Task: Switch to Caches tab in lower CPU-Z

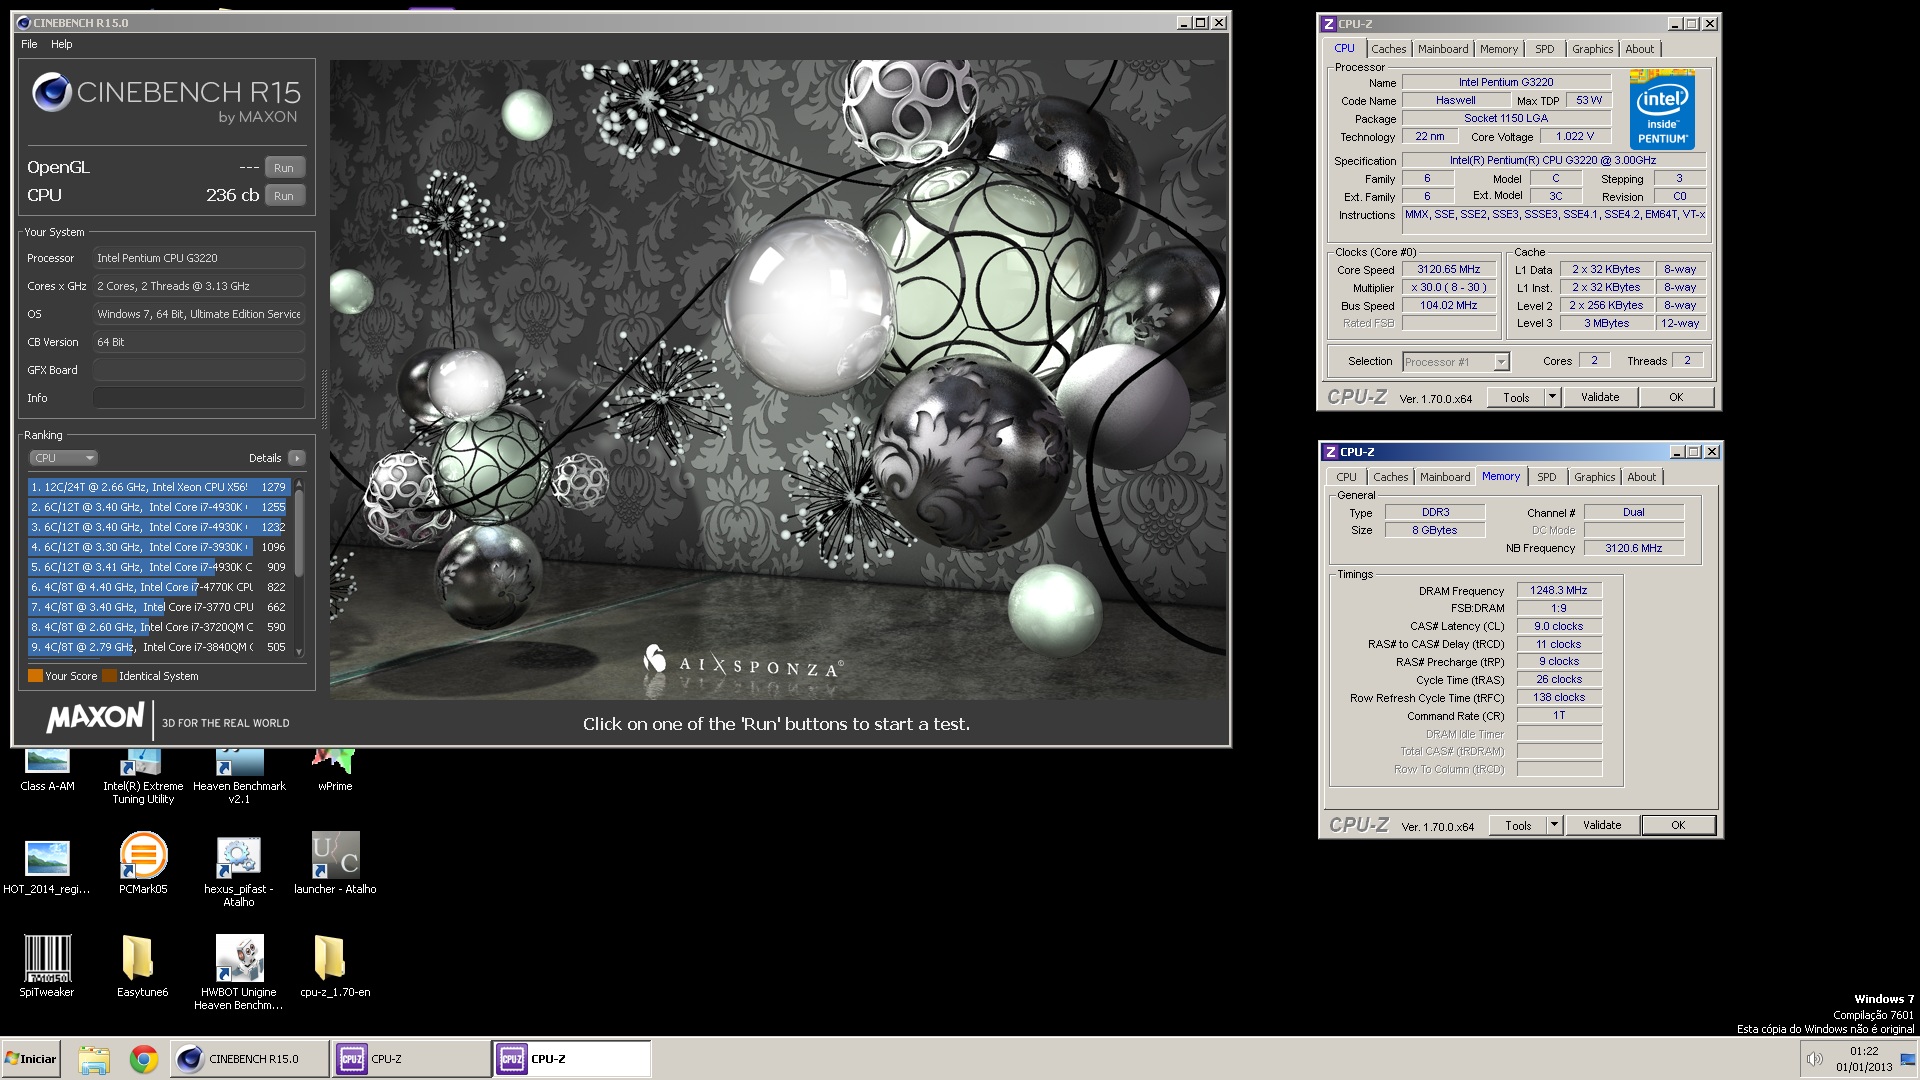Action: 1390,477
